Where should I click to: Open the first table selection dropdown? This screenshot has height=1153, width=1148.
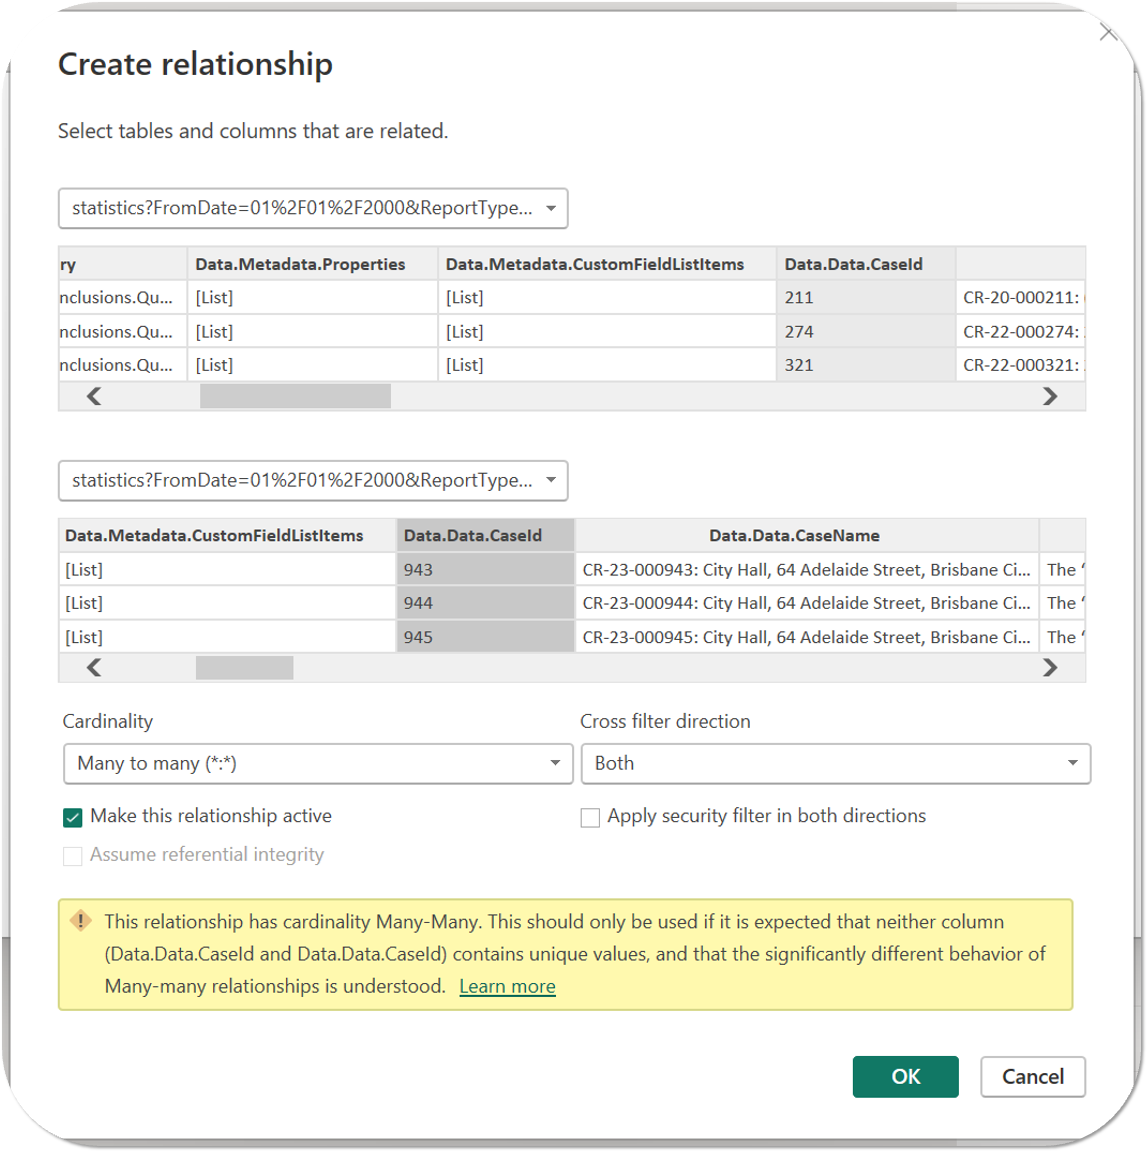(x=313, y=208)
